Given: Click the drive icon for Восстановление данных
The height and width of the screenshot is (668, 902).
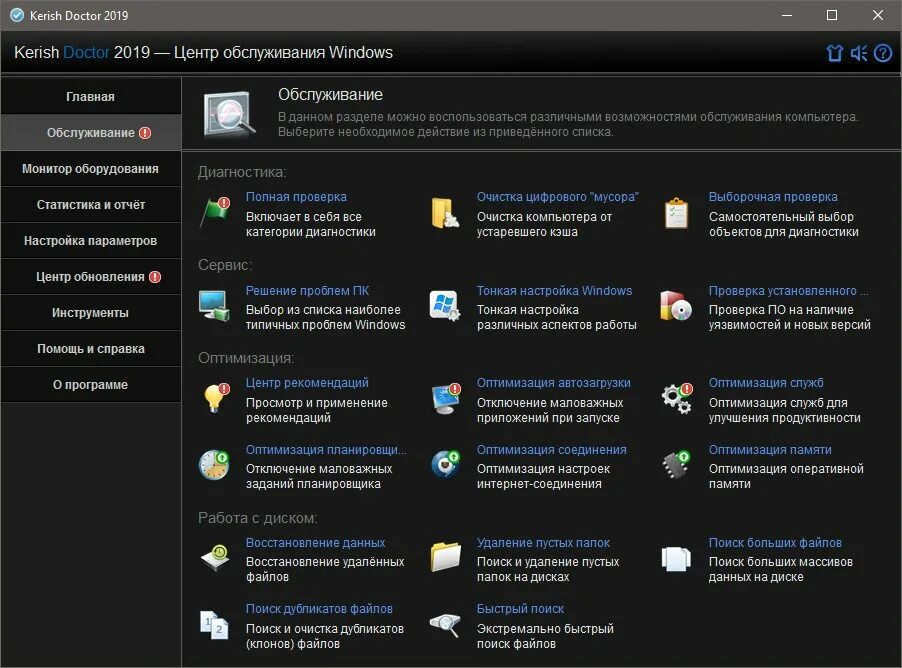Looking at the screenshot, I should (215, 558).
